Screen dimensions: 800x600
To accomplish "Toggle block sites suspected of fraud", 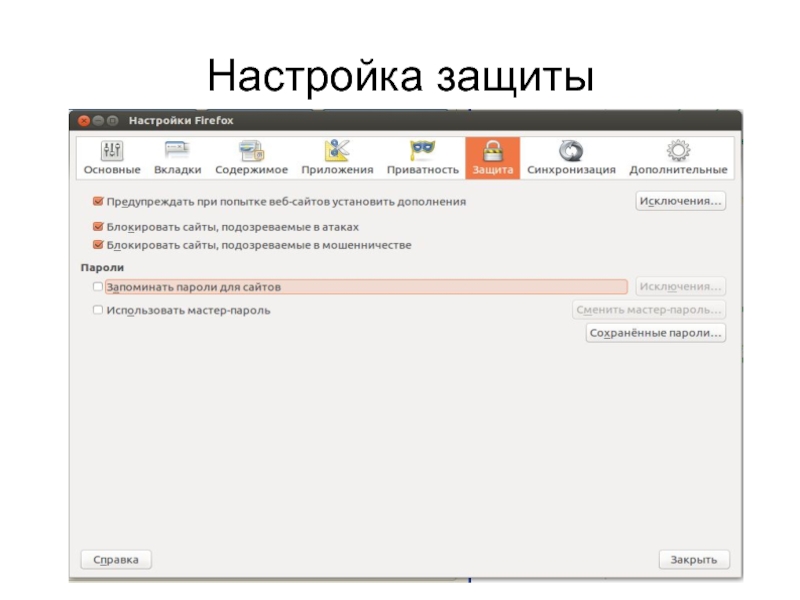I will pos(98,244).
